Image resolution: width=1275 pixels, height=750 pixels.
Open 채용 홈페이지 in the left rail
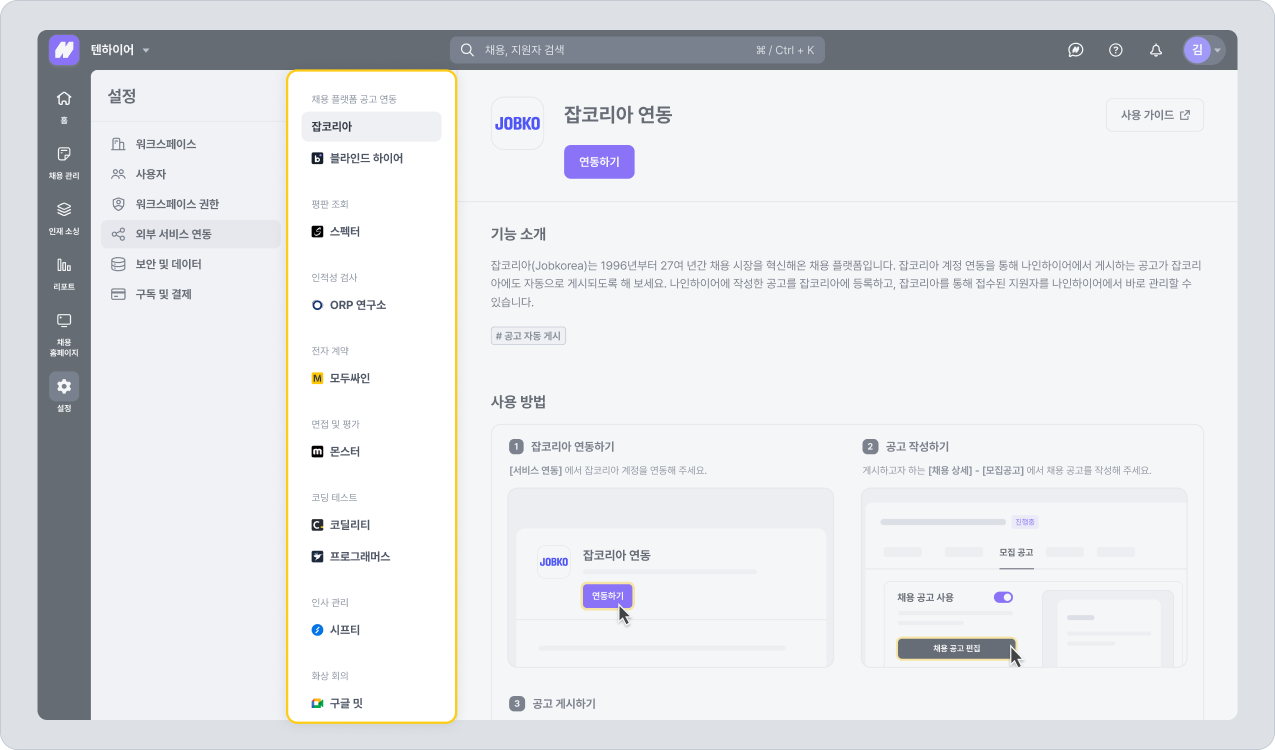point(64,334)
